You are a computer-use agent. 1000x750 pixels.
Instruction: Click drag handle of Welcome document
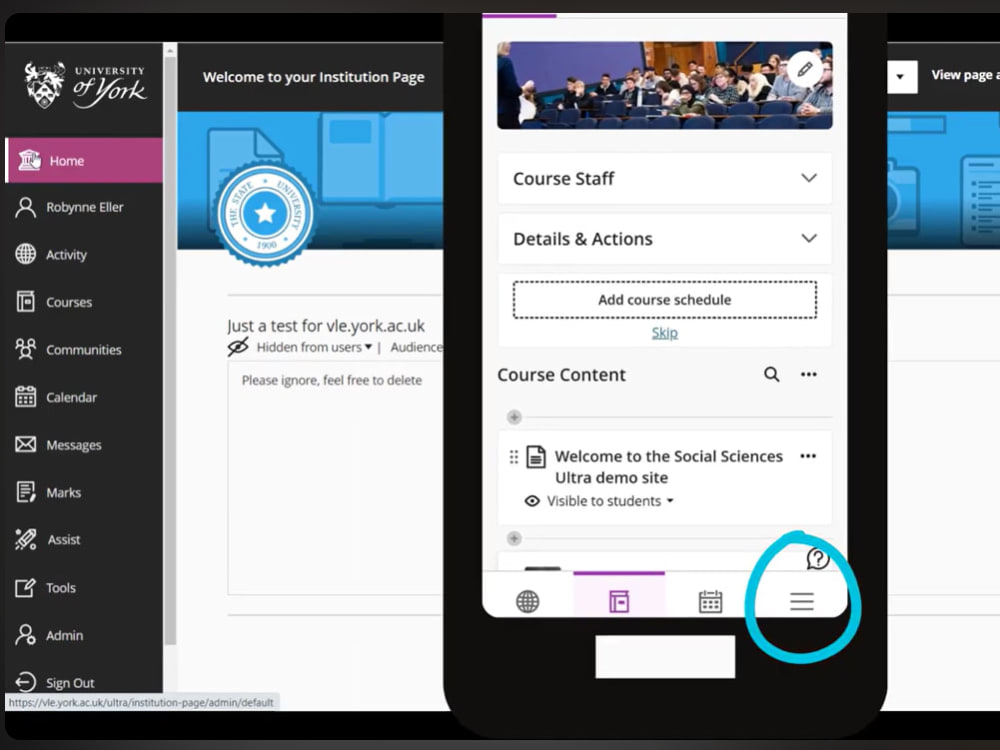pyautogui.click(x=514, y=457)
